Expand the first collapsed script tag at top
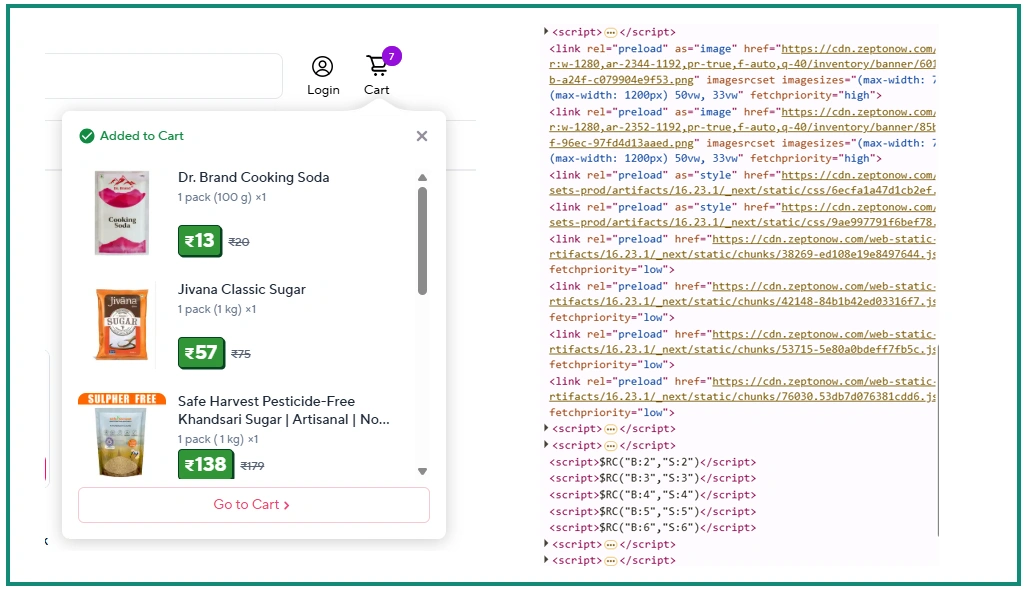Image resolution: width=1026 pixels, height=589 pixels. click(x=546, y=31)
